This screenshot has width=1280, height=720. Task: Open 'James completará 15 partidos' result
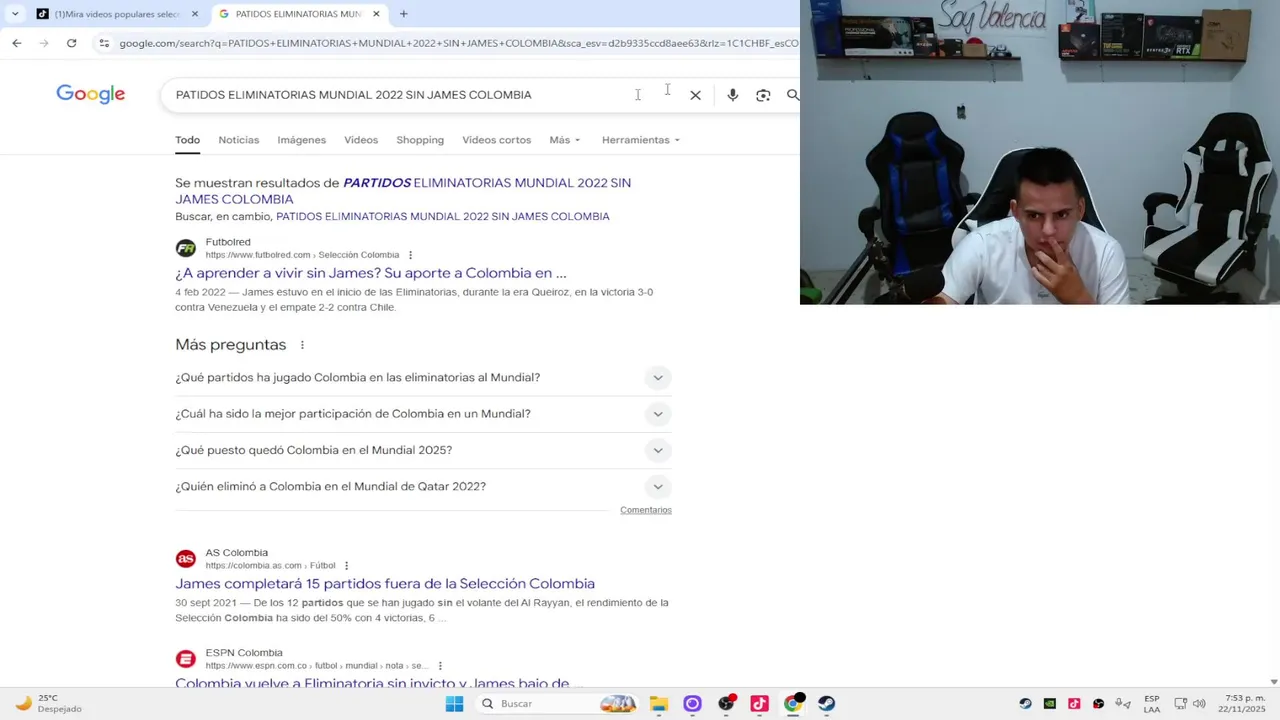click(x=385, y=584)
